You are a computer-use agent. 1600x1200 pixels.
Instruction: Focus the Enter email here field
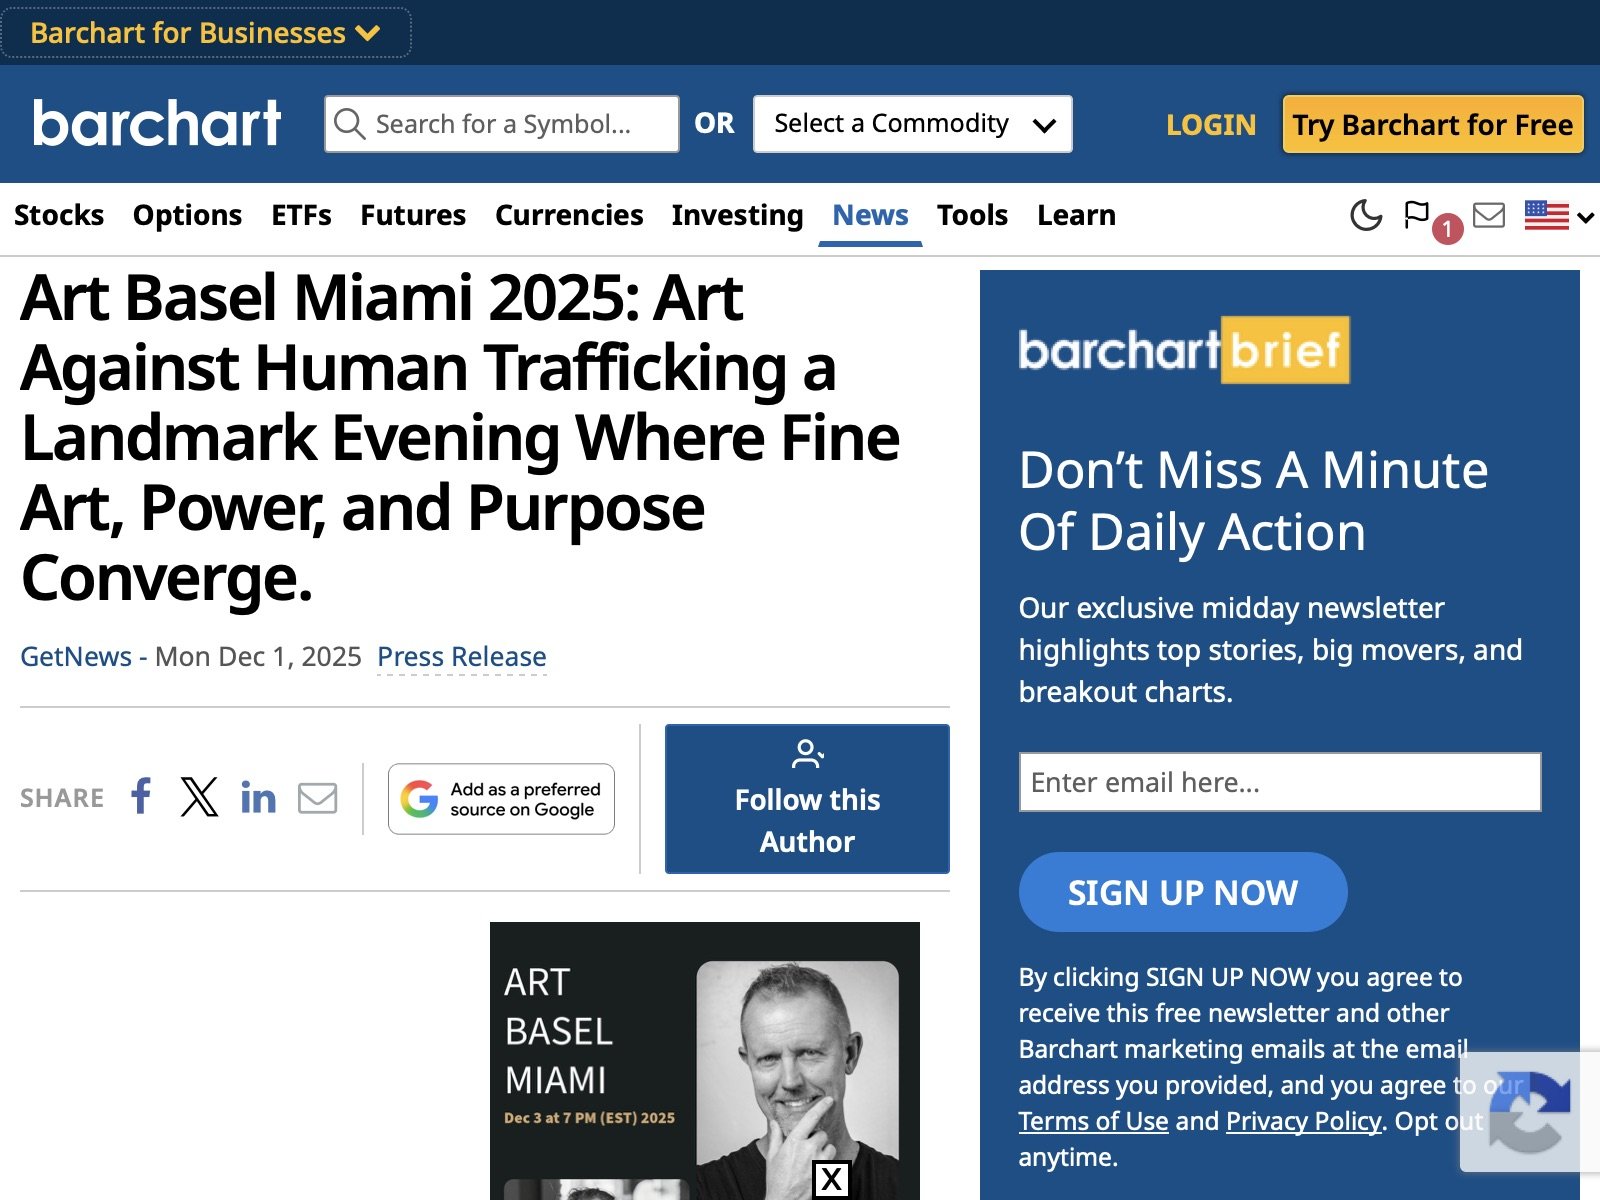pyautogui.click(x=1280, y=782)
